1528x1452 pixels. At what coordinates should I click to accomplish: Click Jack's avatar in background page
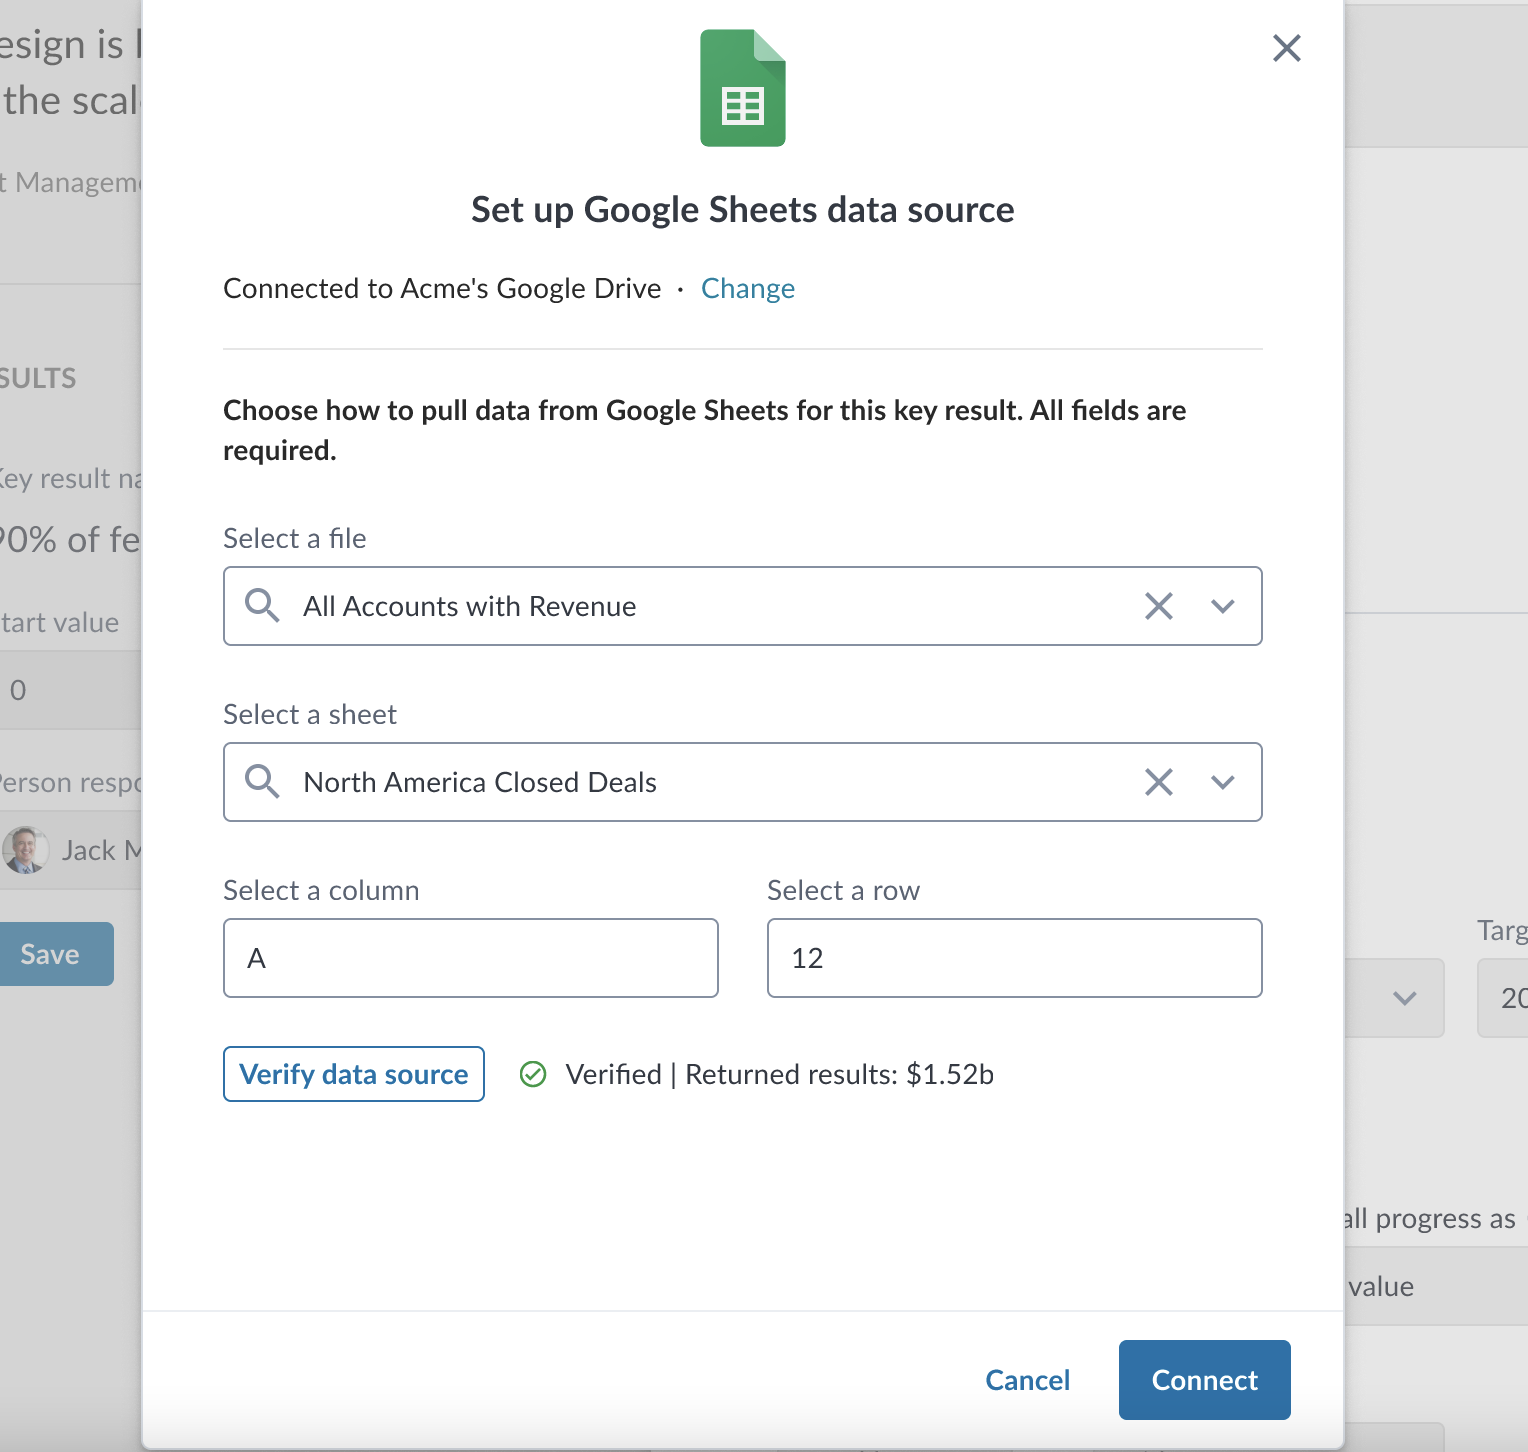25,850
